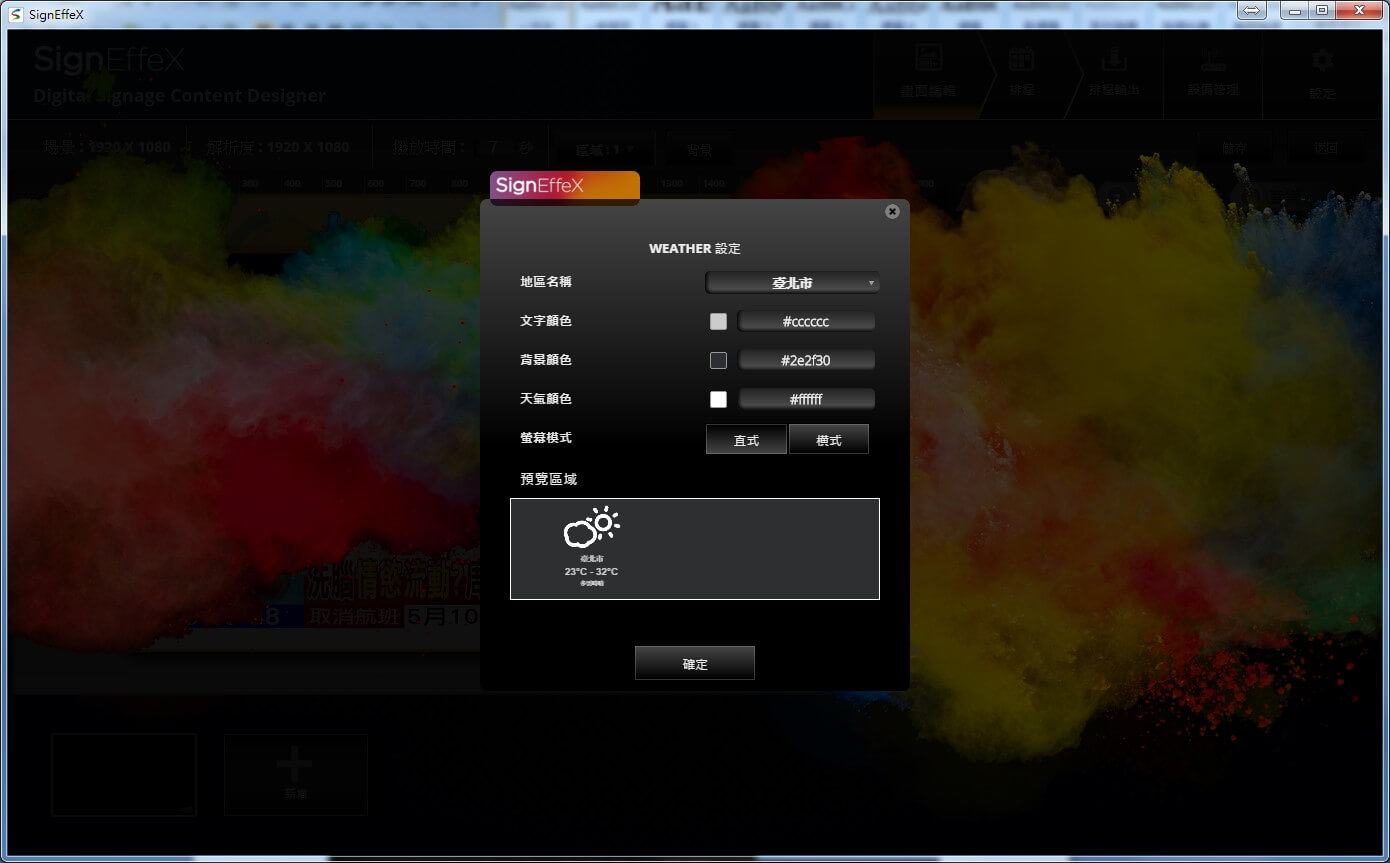Pick the 背景顏色 background color swatch
1390x863 pixels.
(x=718, y=360)
